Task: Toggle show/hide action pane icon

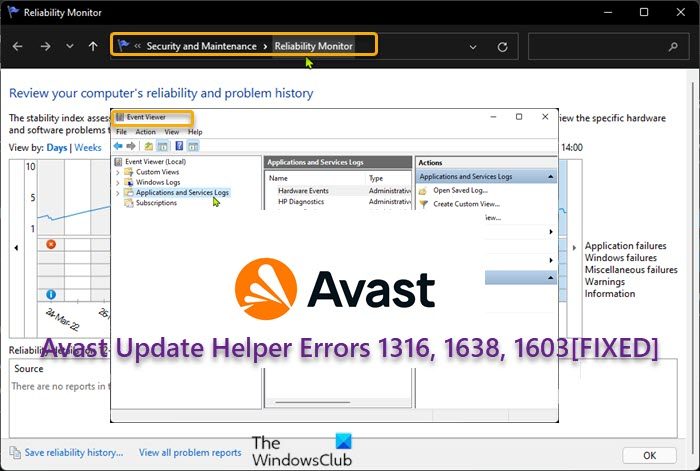Action: pyautogui.click(x=193, y=146)
